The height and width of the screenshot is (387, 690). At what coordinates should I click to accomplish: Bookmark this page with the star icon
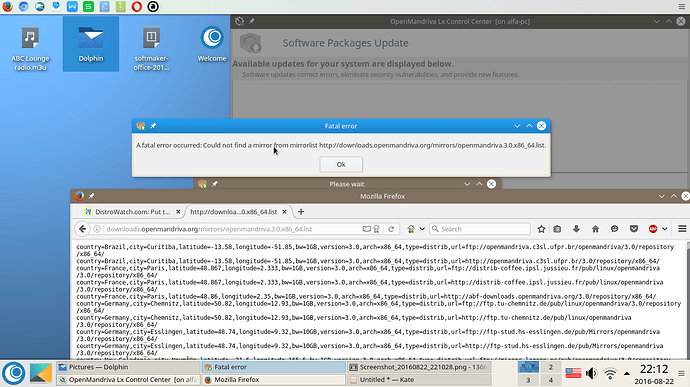click(x=541, y=229)
